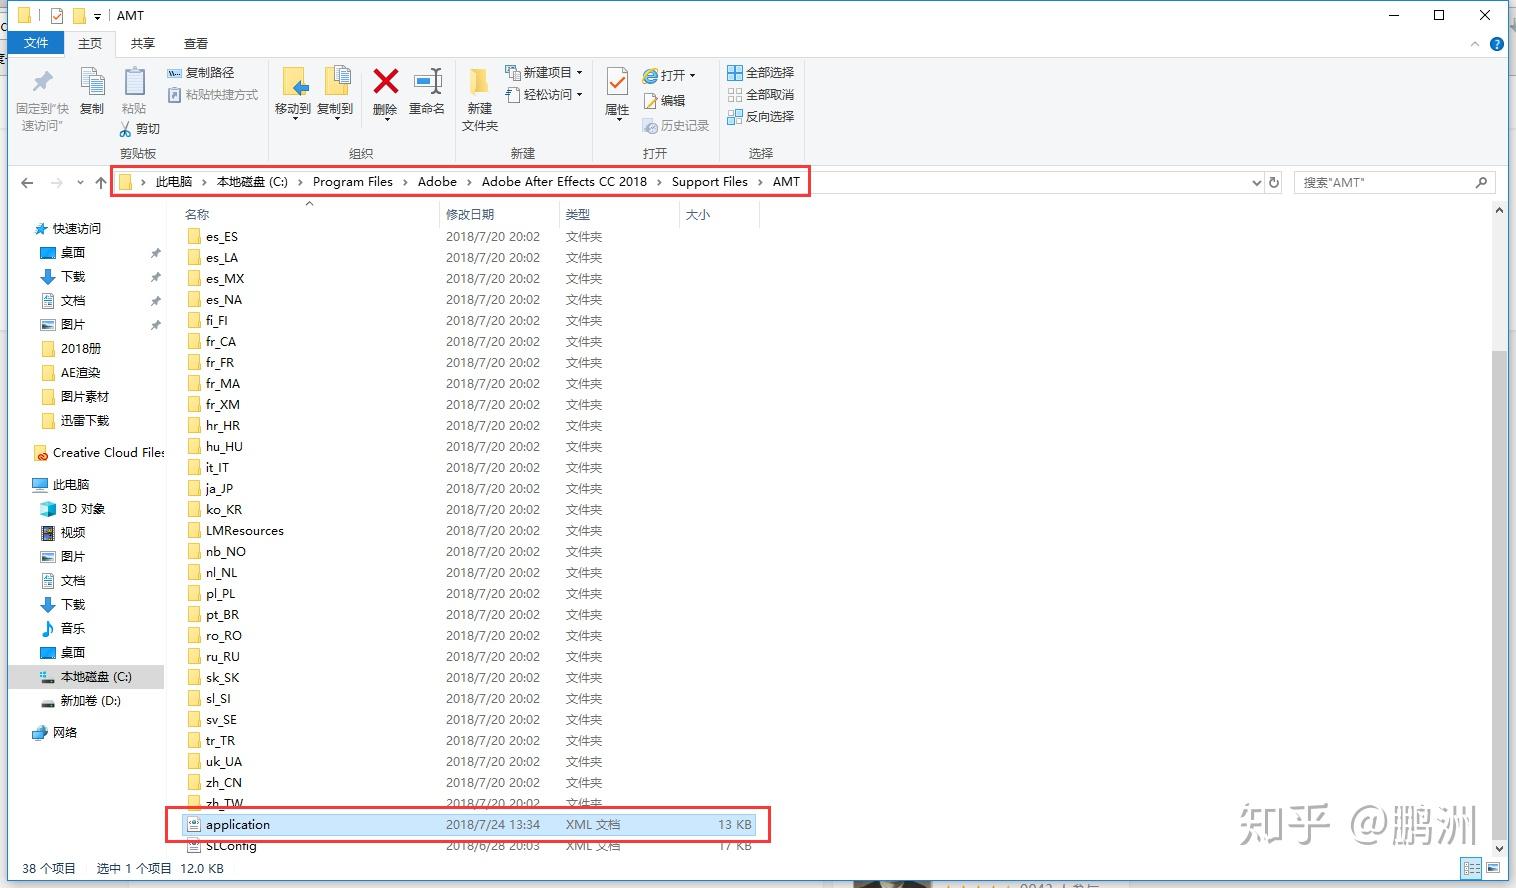This screenshot has height=888, width=1516.
Task: Click the 复制 copy icon in clipboard group
Action: 92,82
